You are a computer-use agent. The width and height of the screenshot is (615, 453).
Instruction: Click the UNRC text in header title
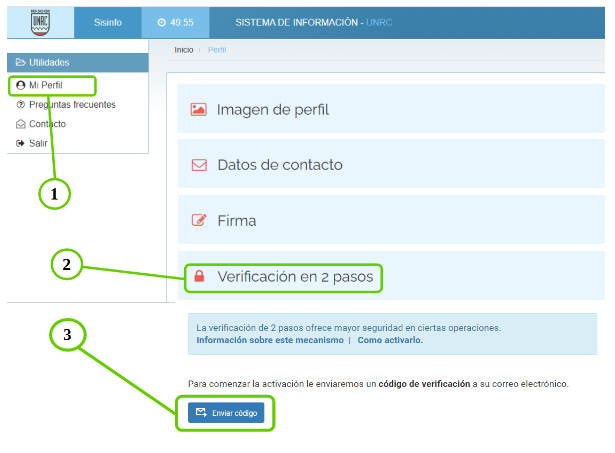[x=379, y=23]
